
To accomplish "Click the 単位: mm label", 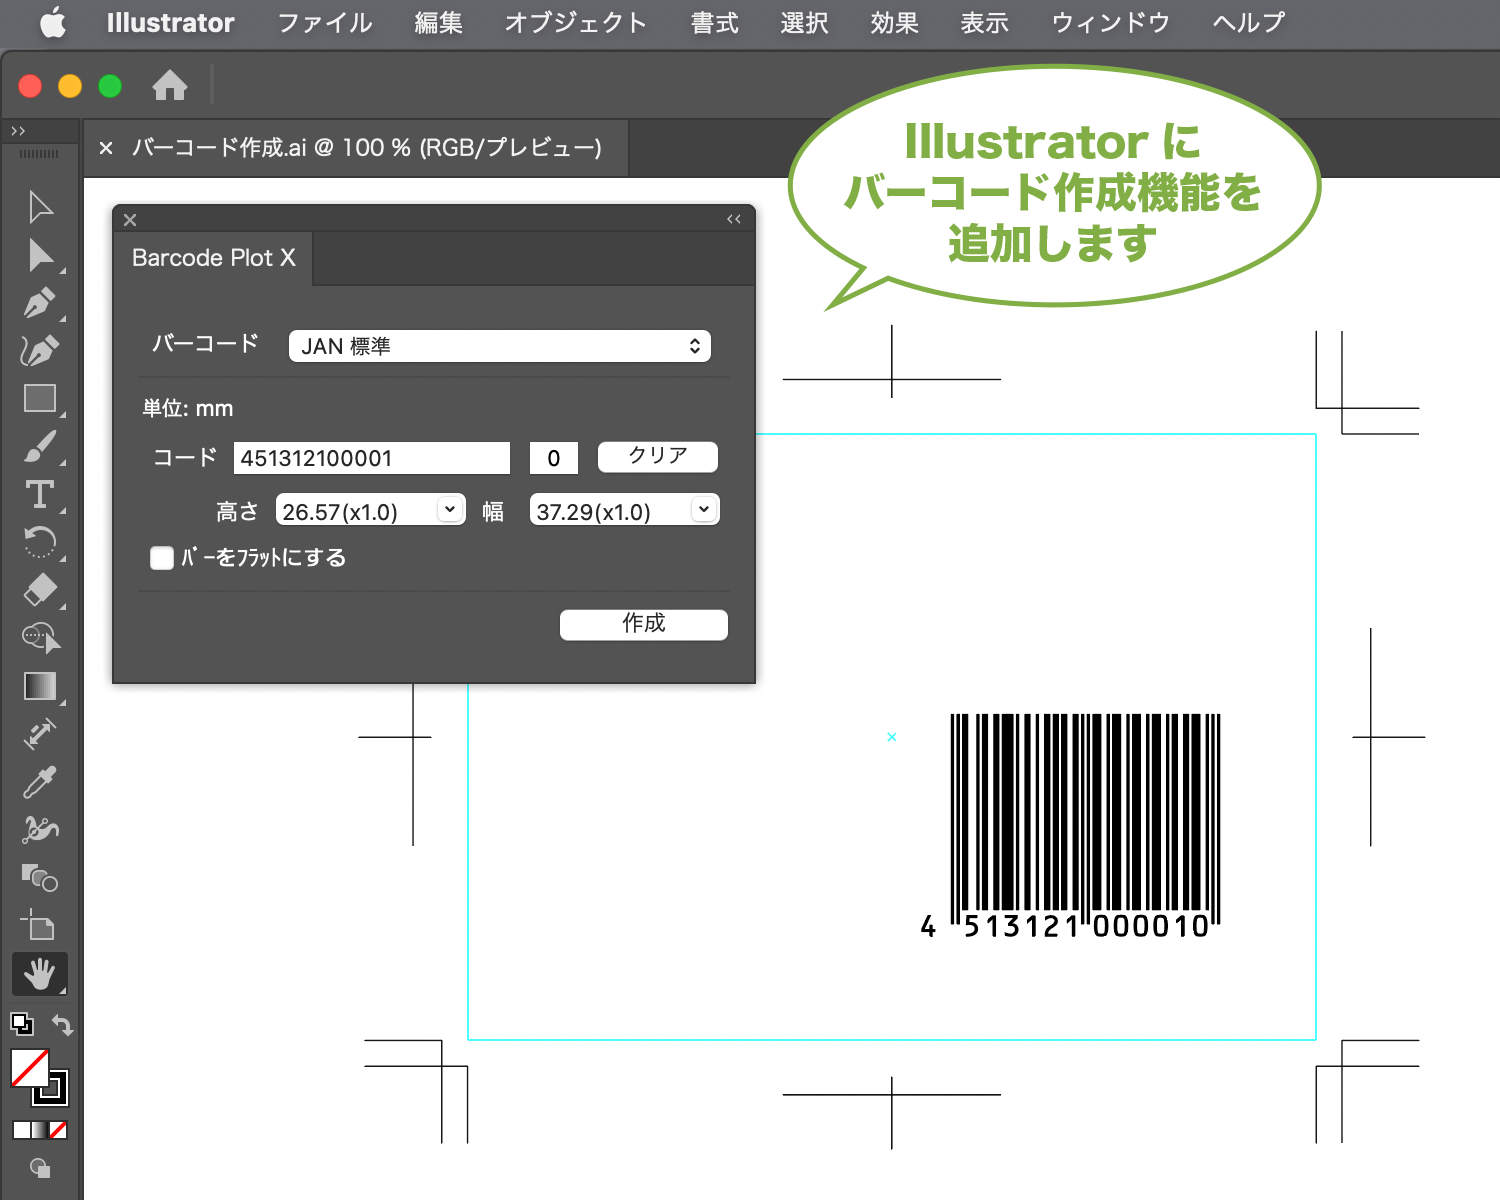I will click(x=188, y=408).
